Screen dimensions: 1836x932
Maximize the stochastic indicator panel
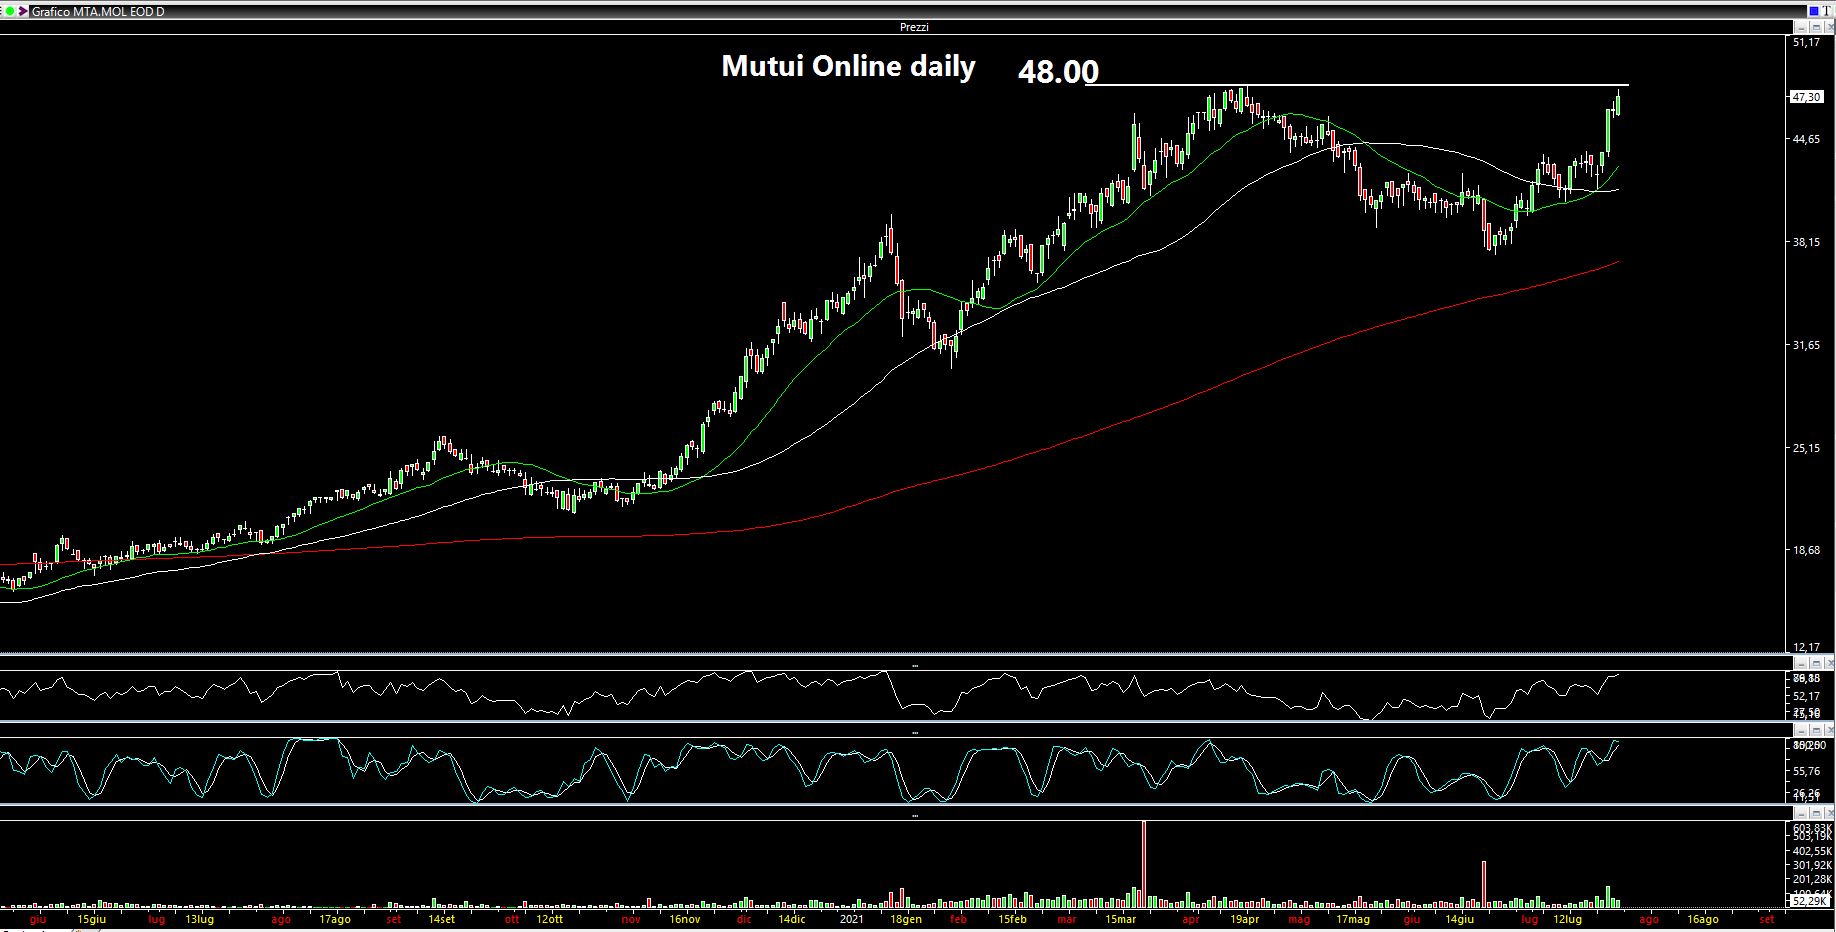pos(1816,731)
